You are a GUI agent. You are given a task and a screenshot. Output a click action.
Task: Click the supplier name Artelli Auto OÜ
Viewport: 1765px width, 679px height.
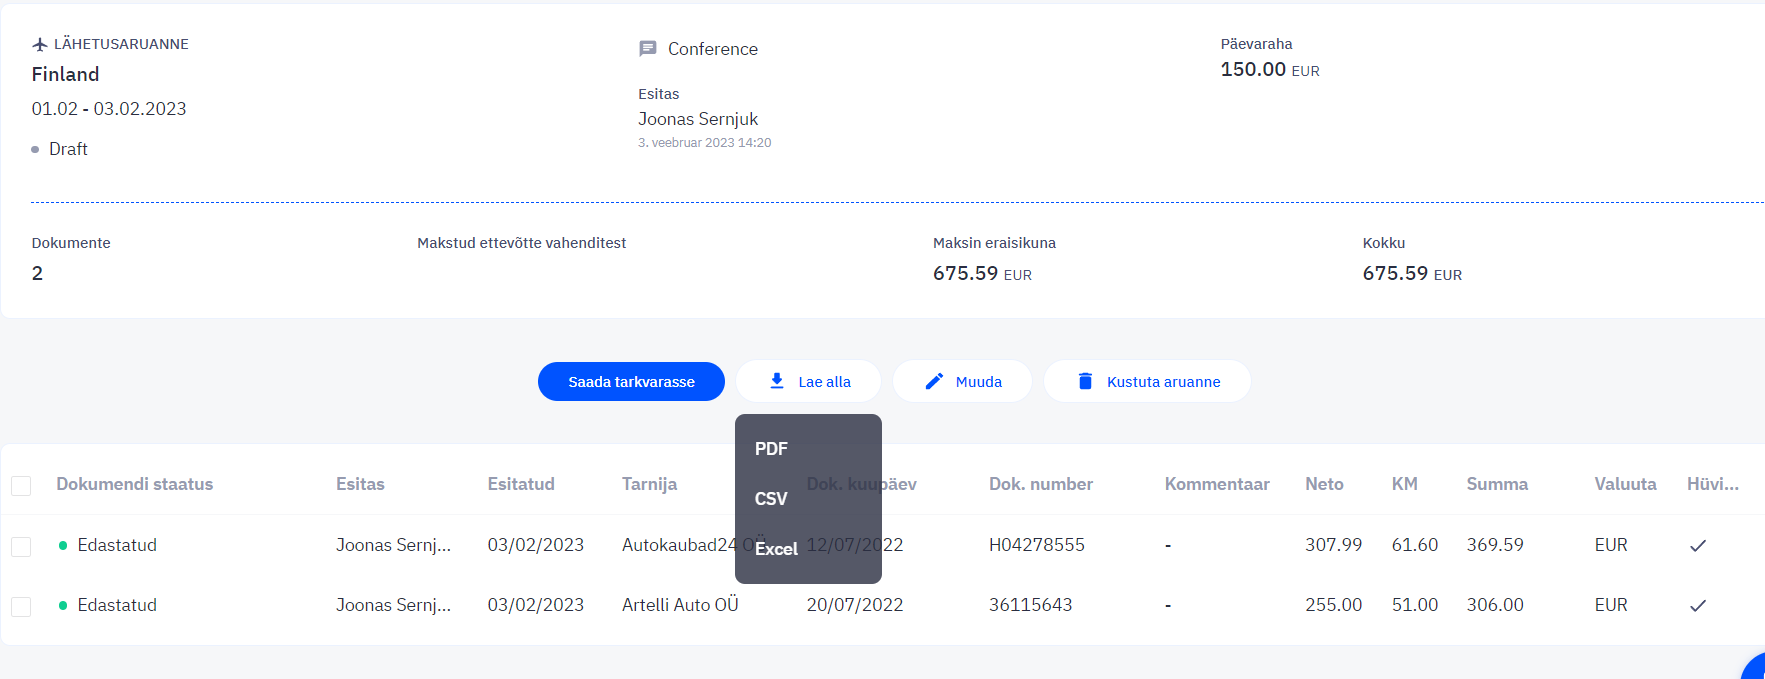pos(680,605)
